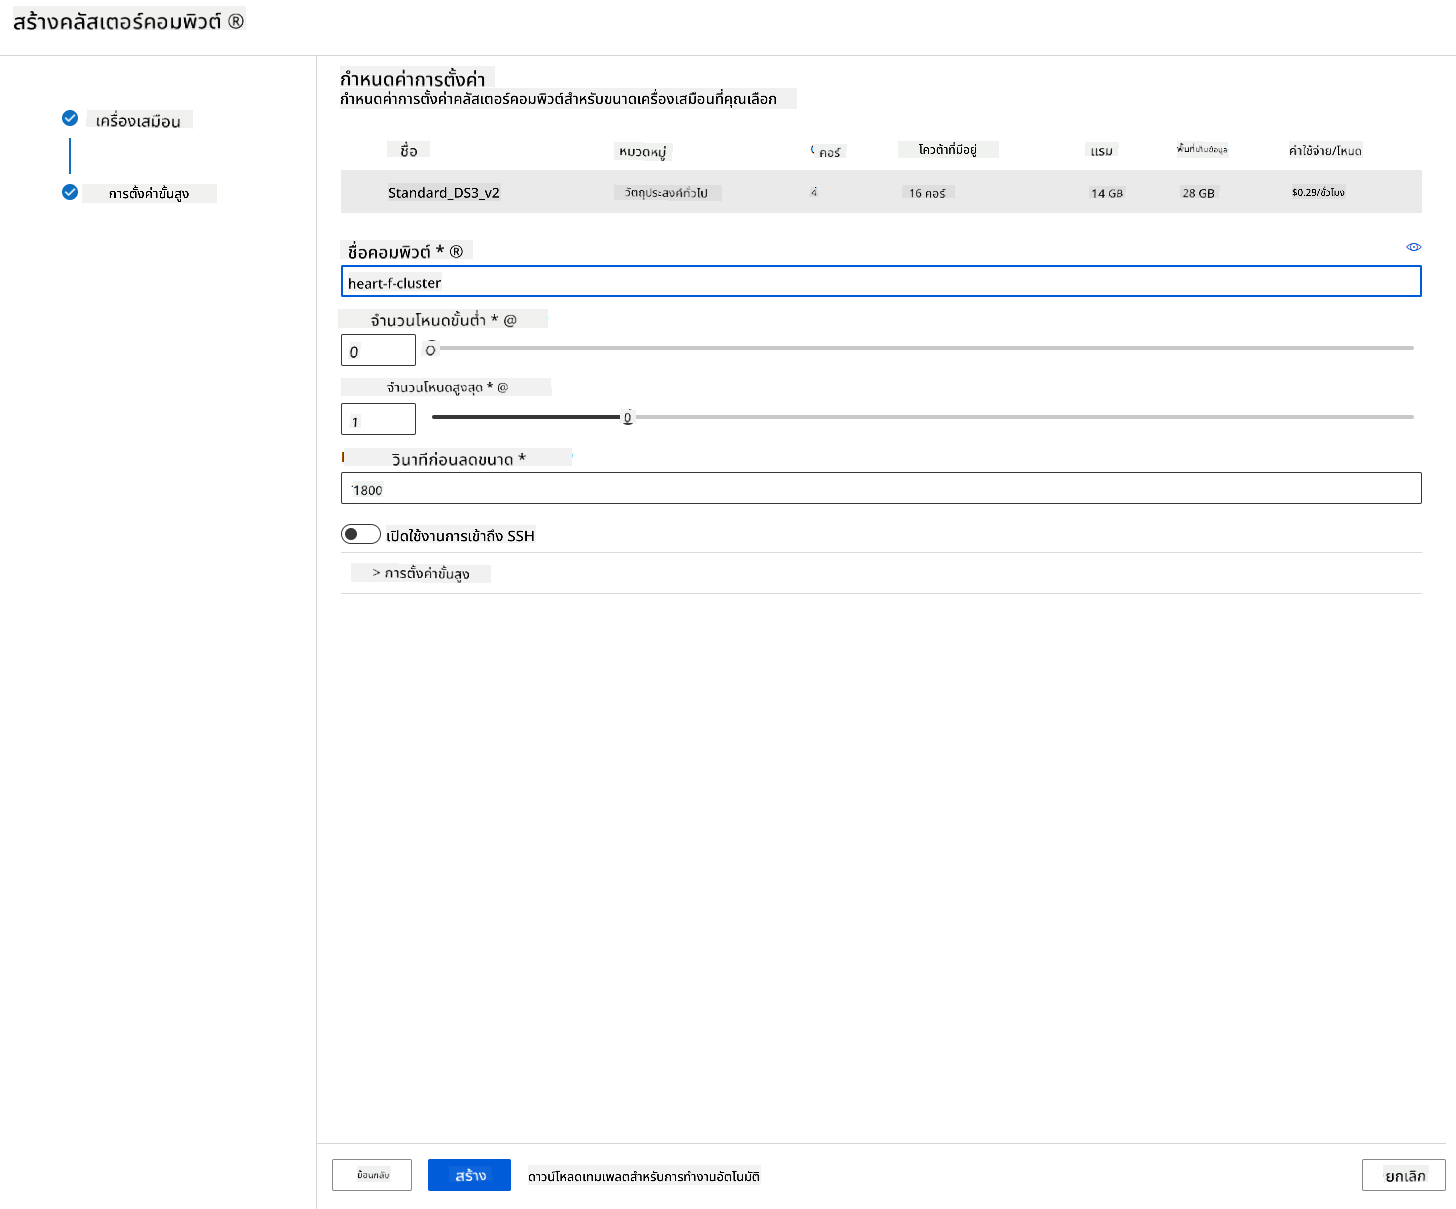Click minimum nodes slider handle
1456x1209 pixels.
point(431,349)
